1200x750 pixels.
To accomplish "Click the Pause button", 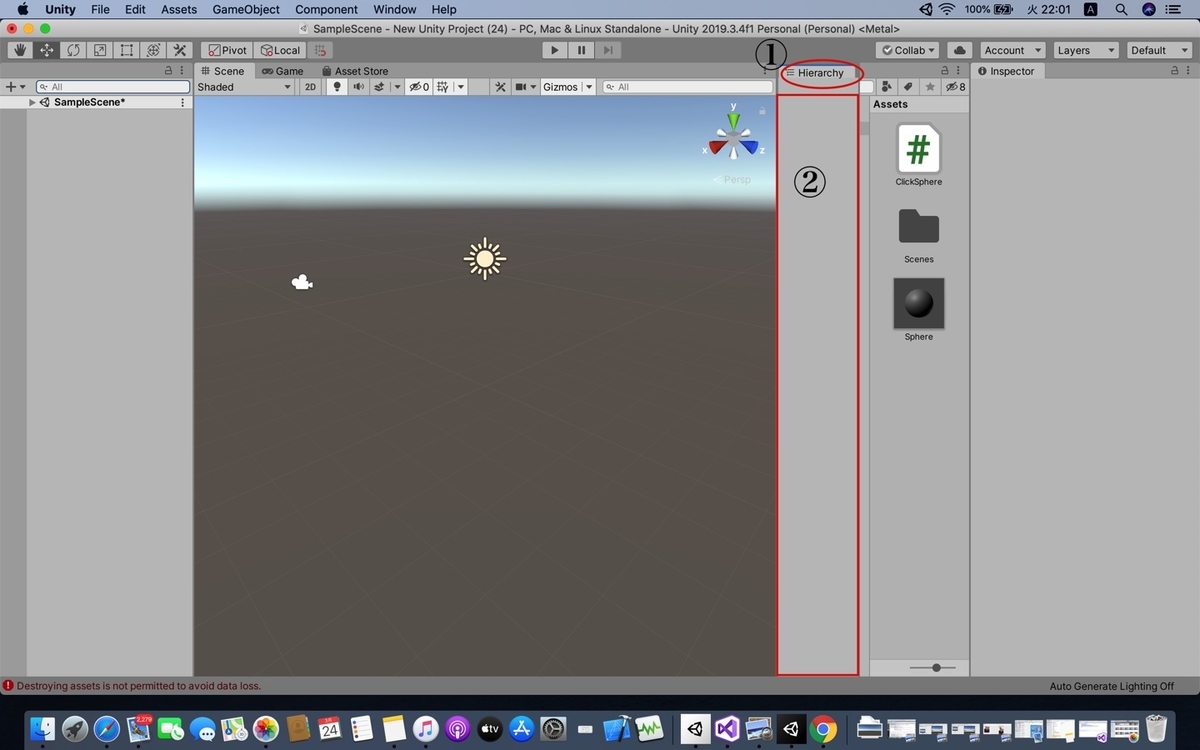I will pos(582,50).
